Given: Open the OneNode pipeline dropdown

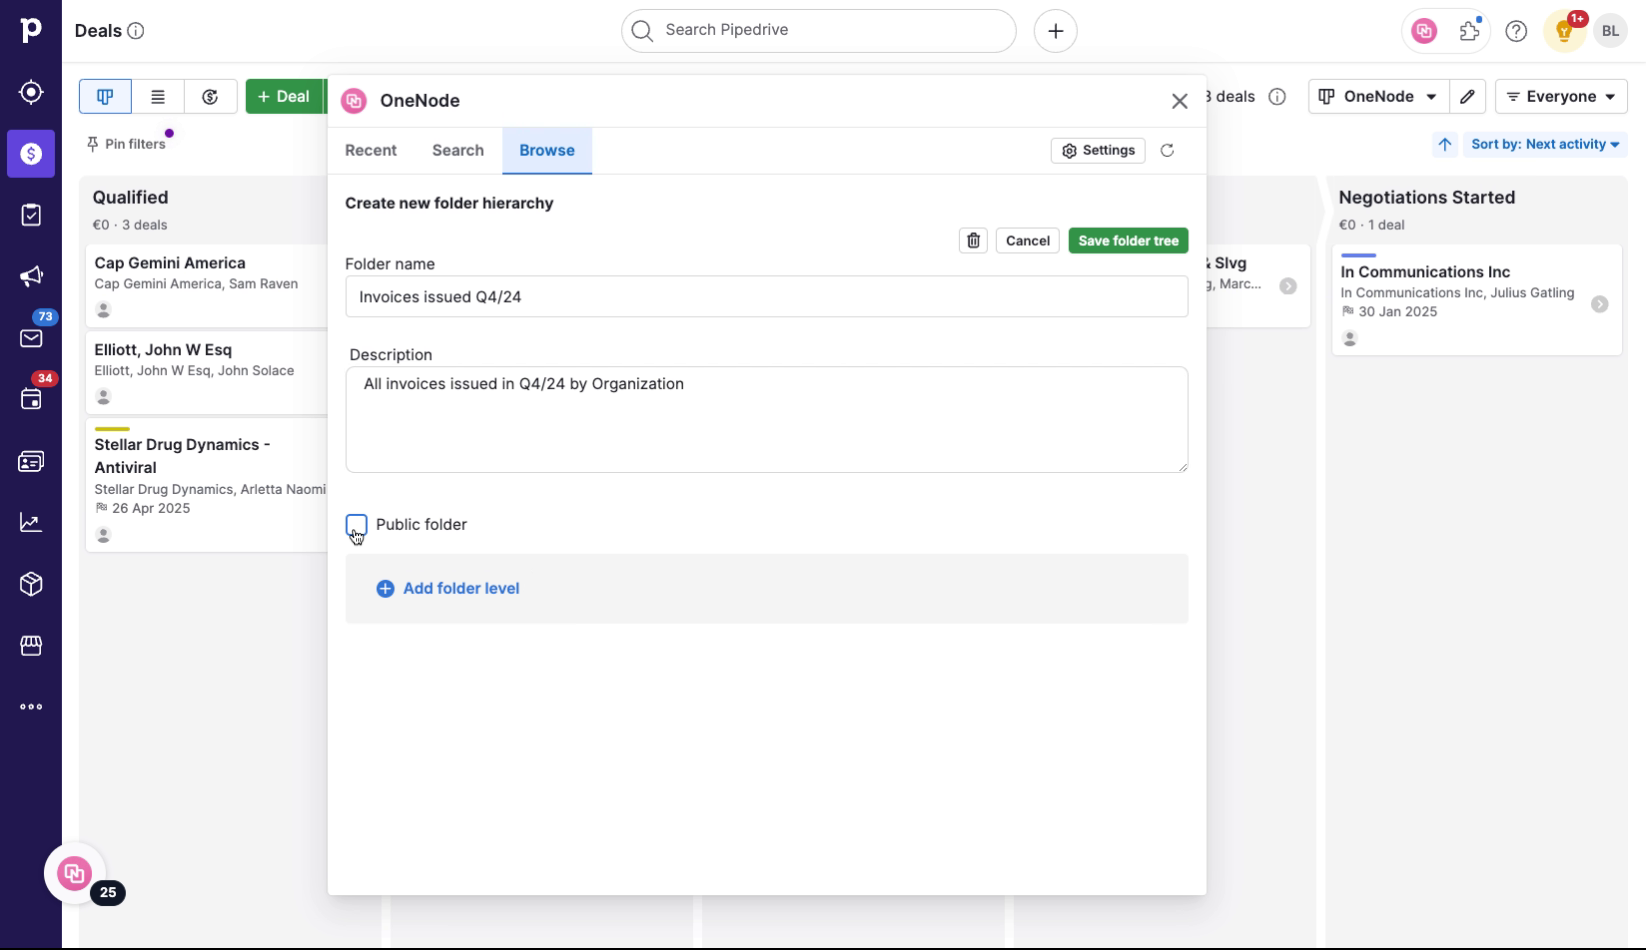Looking at the screenshot, I should (x=1379, y=97).
